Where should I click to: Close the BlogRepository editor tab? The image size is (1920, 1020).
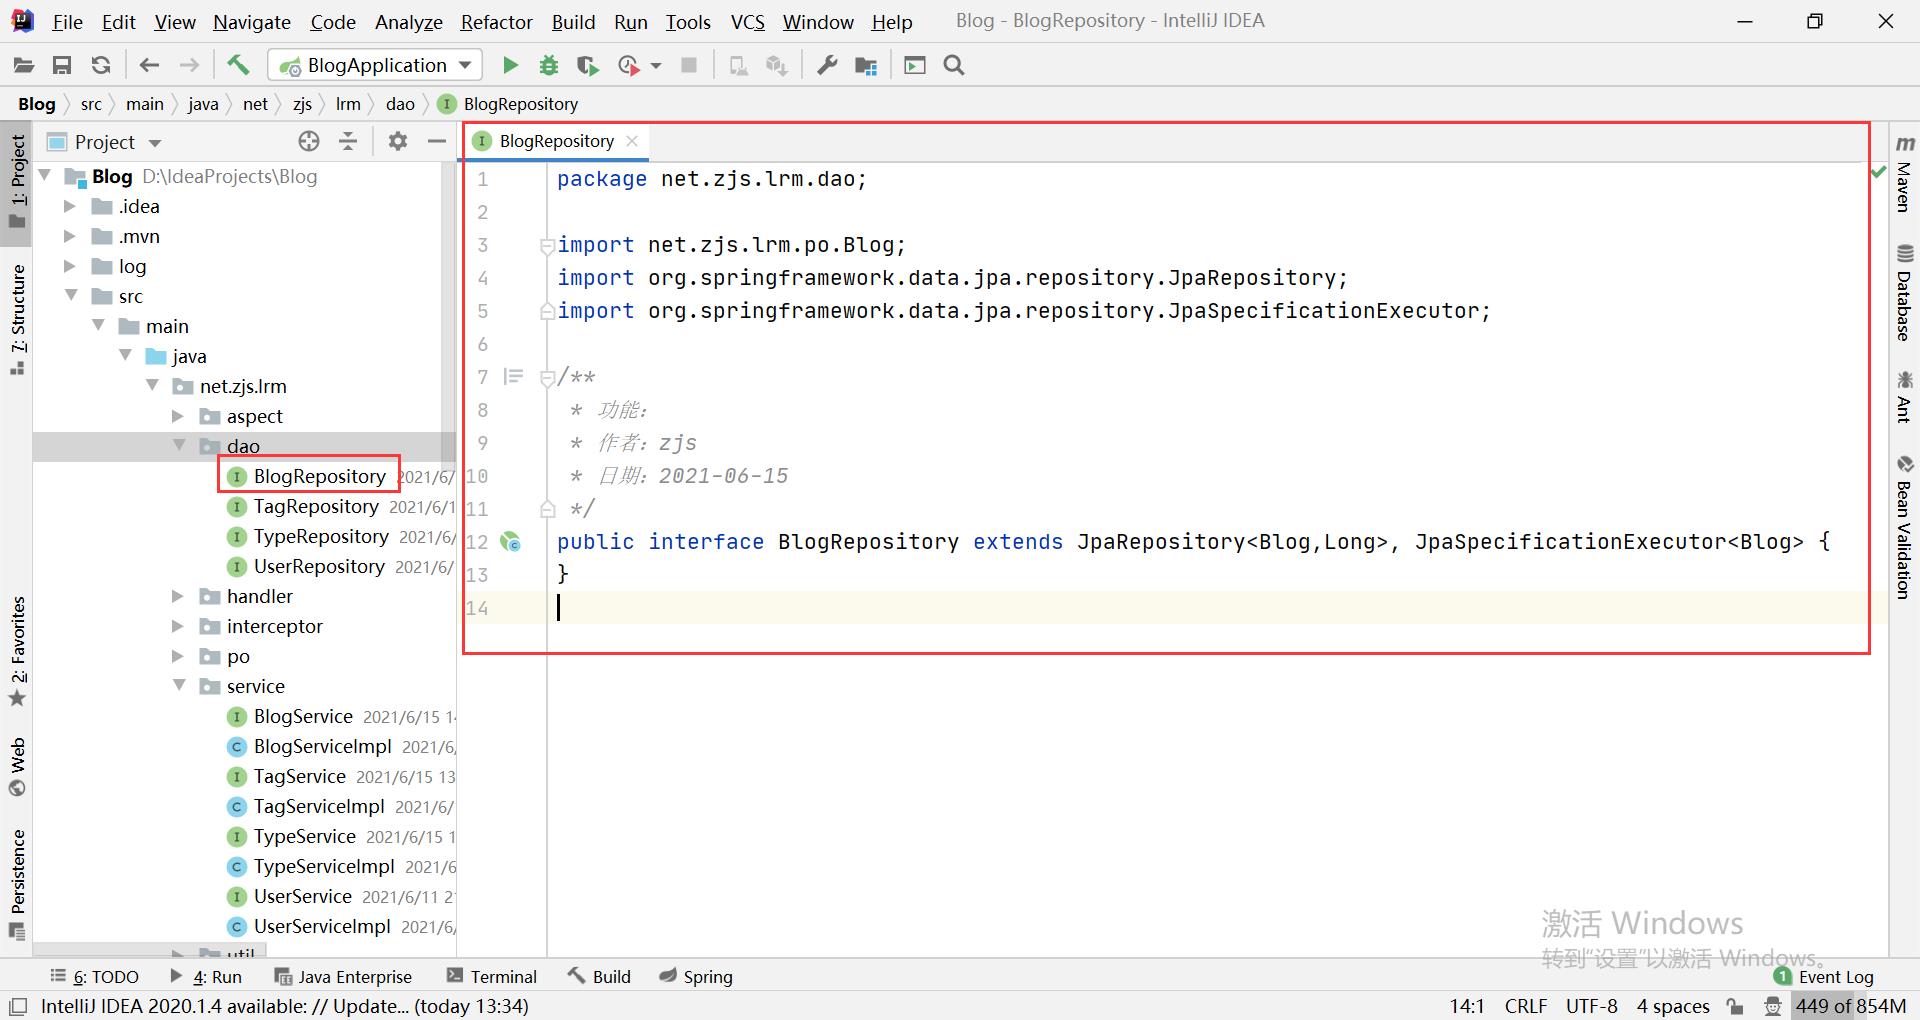tap(632, 141)
